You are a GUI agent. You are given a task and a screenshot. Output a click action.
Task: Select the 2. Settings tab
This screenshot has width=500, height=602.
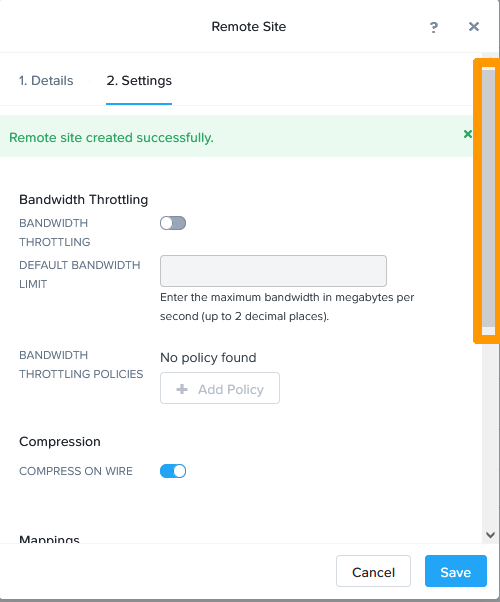[x=139, y=81]
